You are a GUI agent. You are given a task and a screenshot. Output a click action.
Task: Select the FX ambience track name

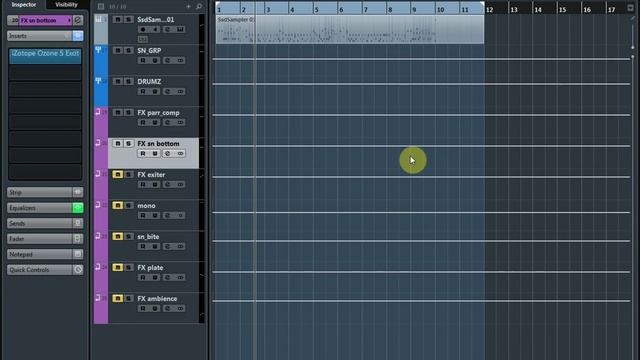tap(157, 299)
